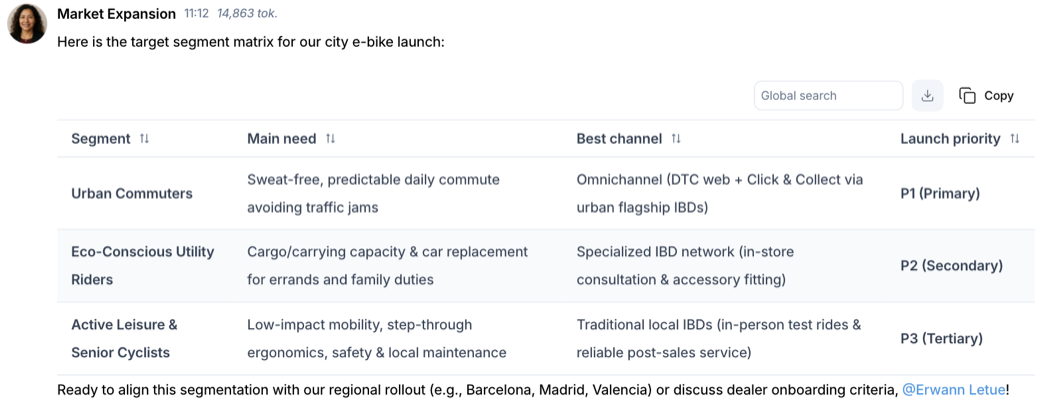The image size is (1040, 406).
Task: Click the Market Expansion sender name
Action: (x=117, y=14)
